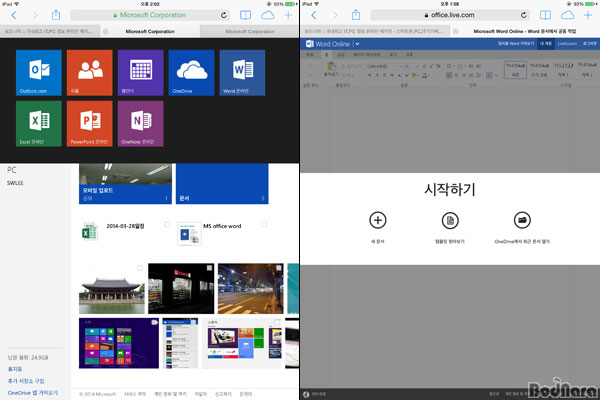Screen dimensions: 600x400
Task: Open the People tile with two figures
Action: tap(90, 72)
